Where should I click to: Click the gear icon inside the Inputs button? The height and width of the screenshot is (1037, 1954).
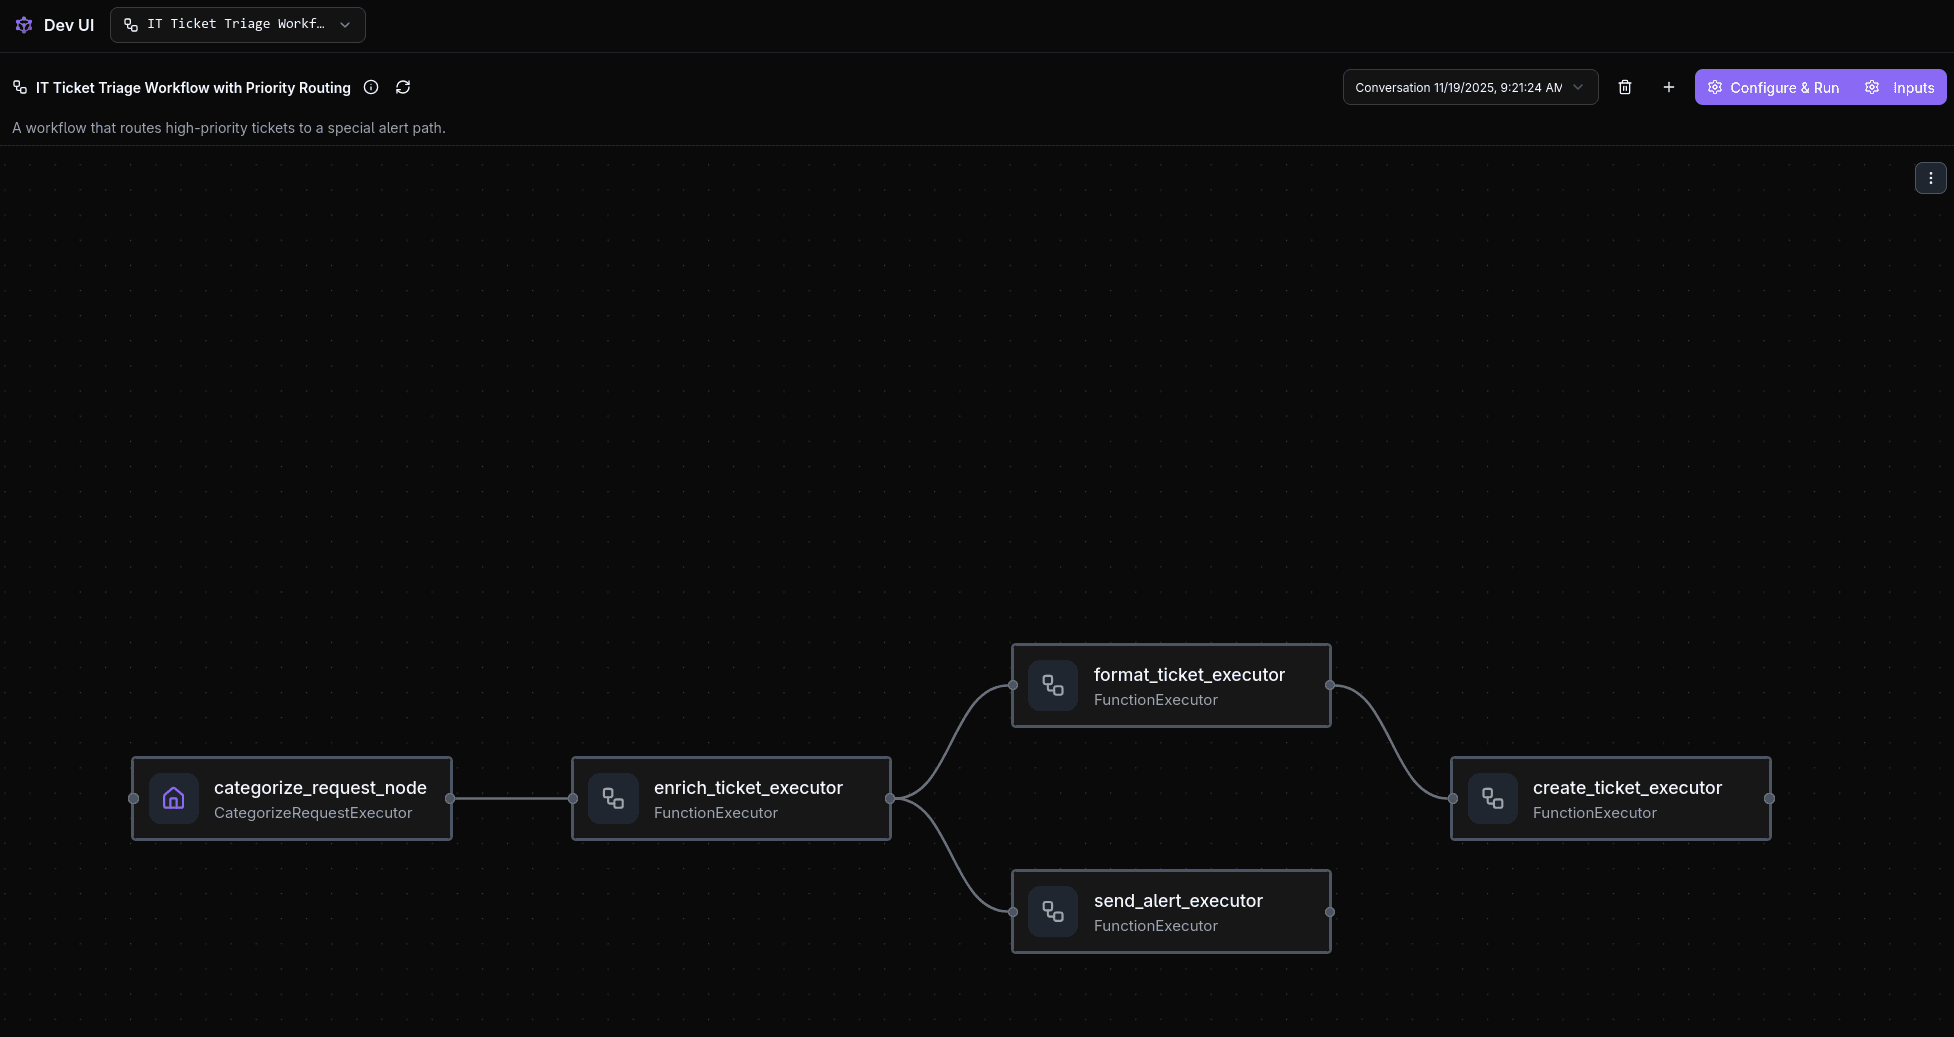1872,87
